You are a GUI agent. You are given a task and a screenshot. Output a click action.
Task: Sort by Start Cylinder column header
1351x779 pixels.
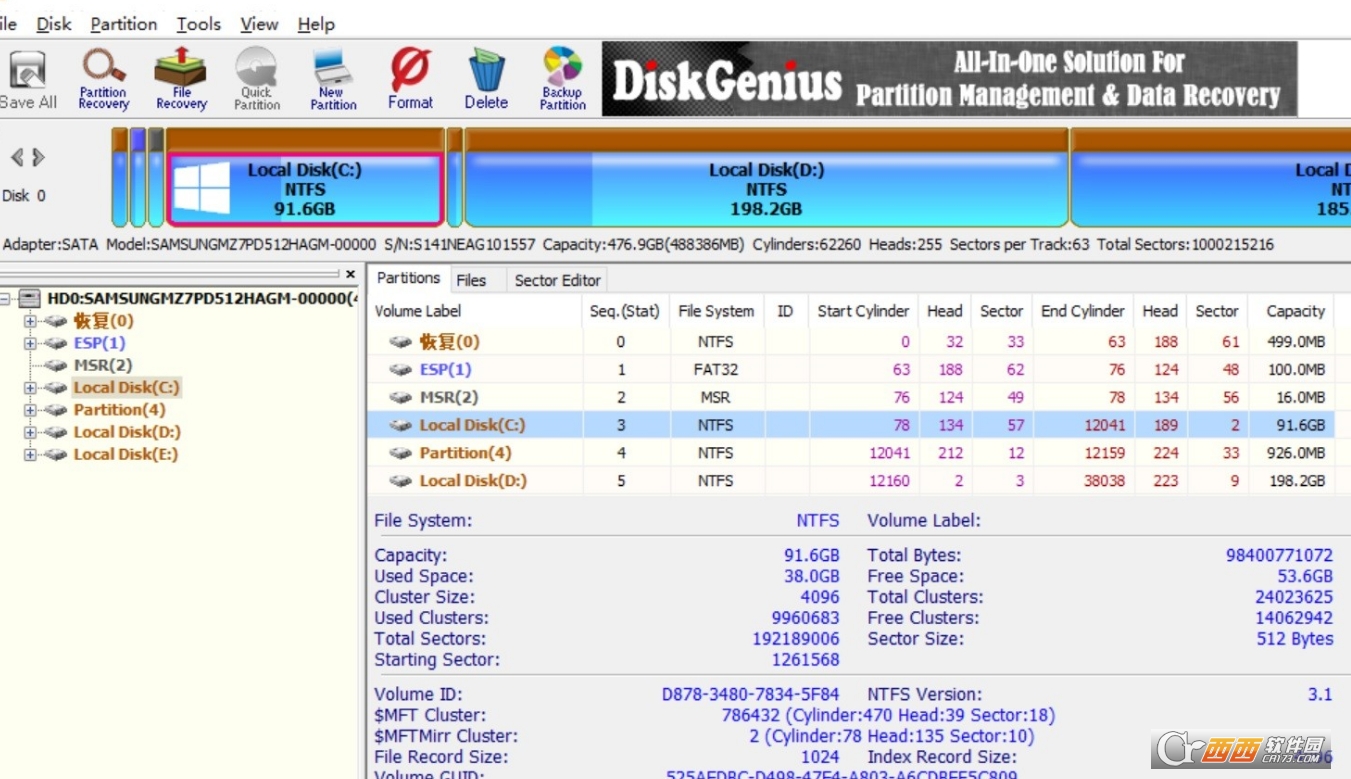[x=863, y=311]
